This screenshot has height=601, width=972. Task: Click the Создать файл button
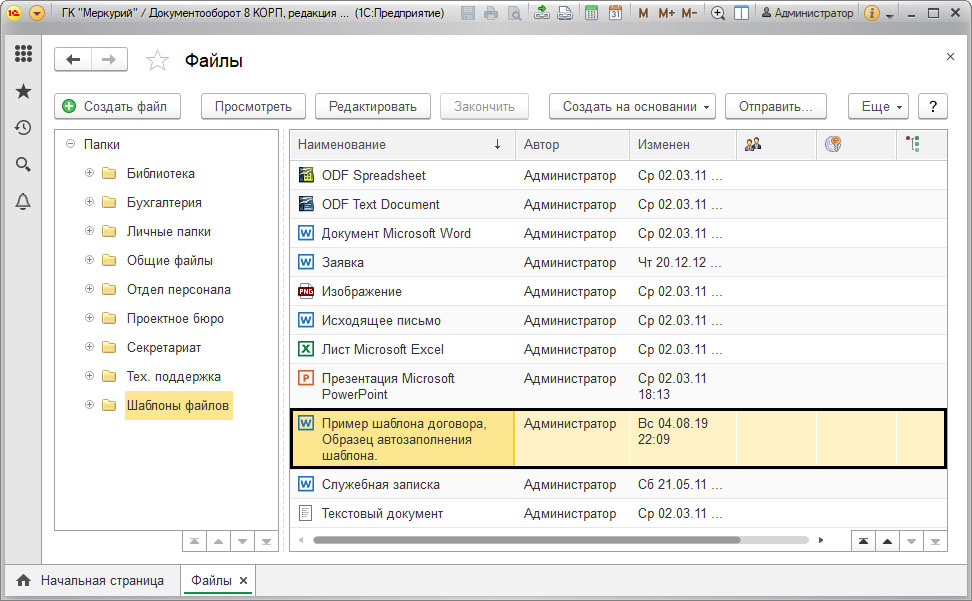pyautogui.click(x=118, y=107)
